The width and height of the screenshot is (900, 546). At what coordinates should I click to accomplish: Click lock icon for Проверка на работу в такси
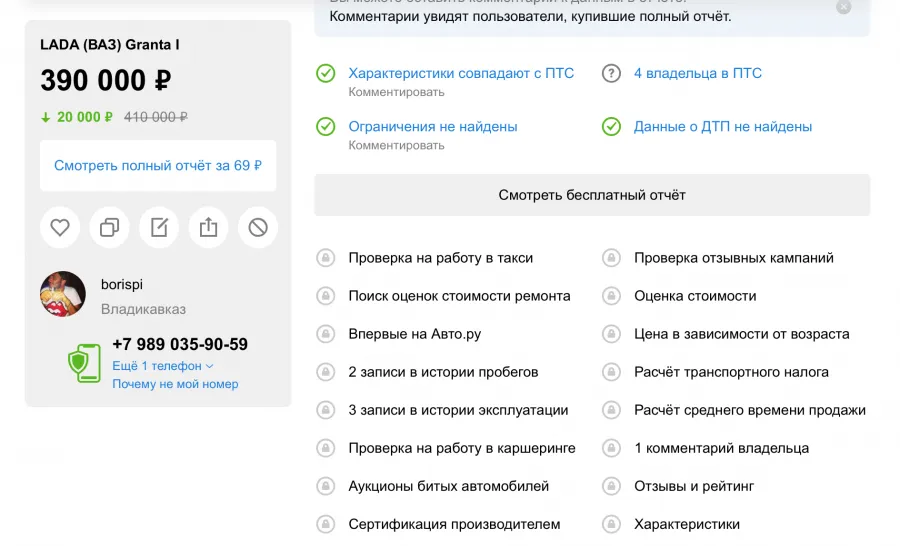(x=325, y=258)
